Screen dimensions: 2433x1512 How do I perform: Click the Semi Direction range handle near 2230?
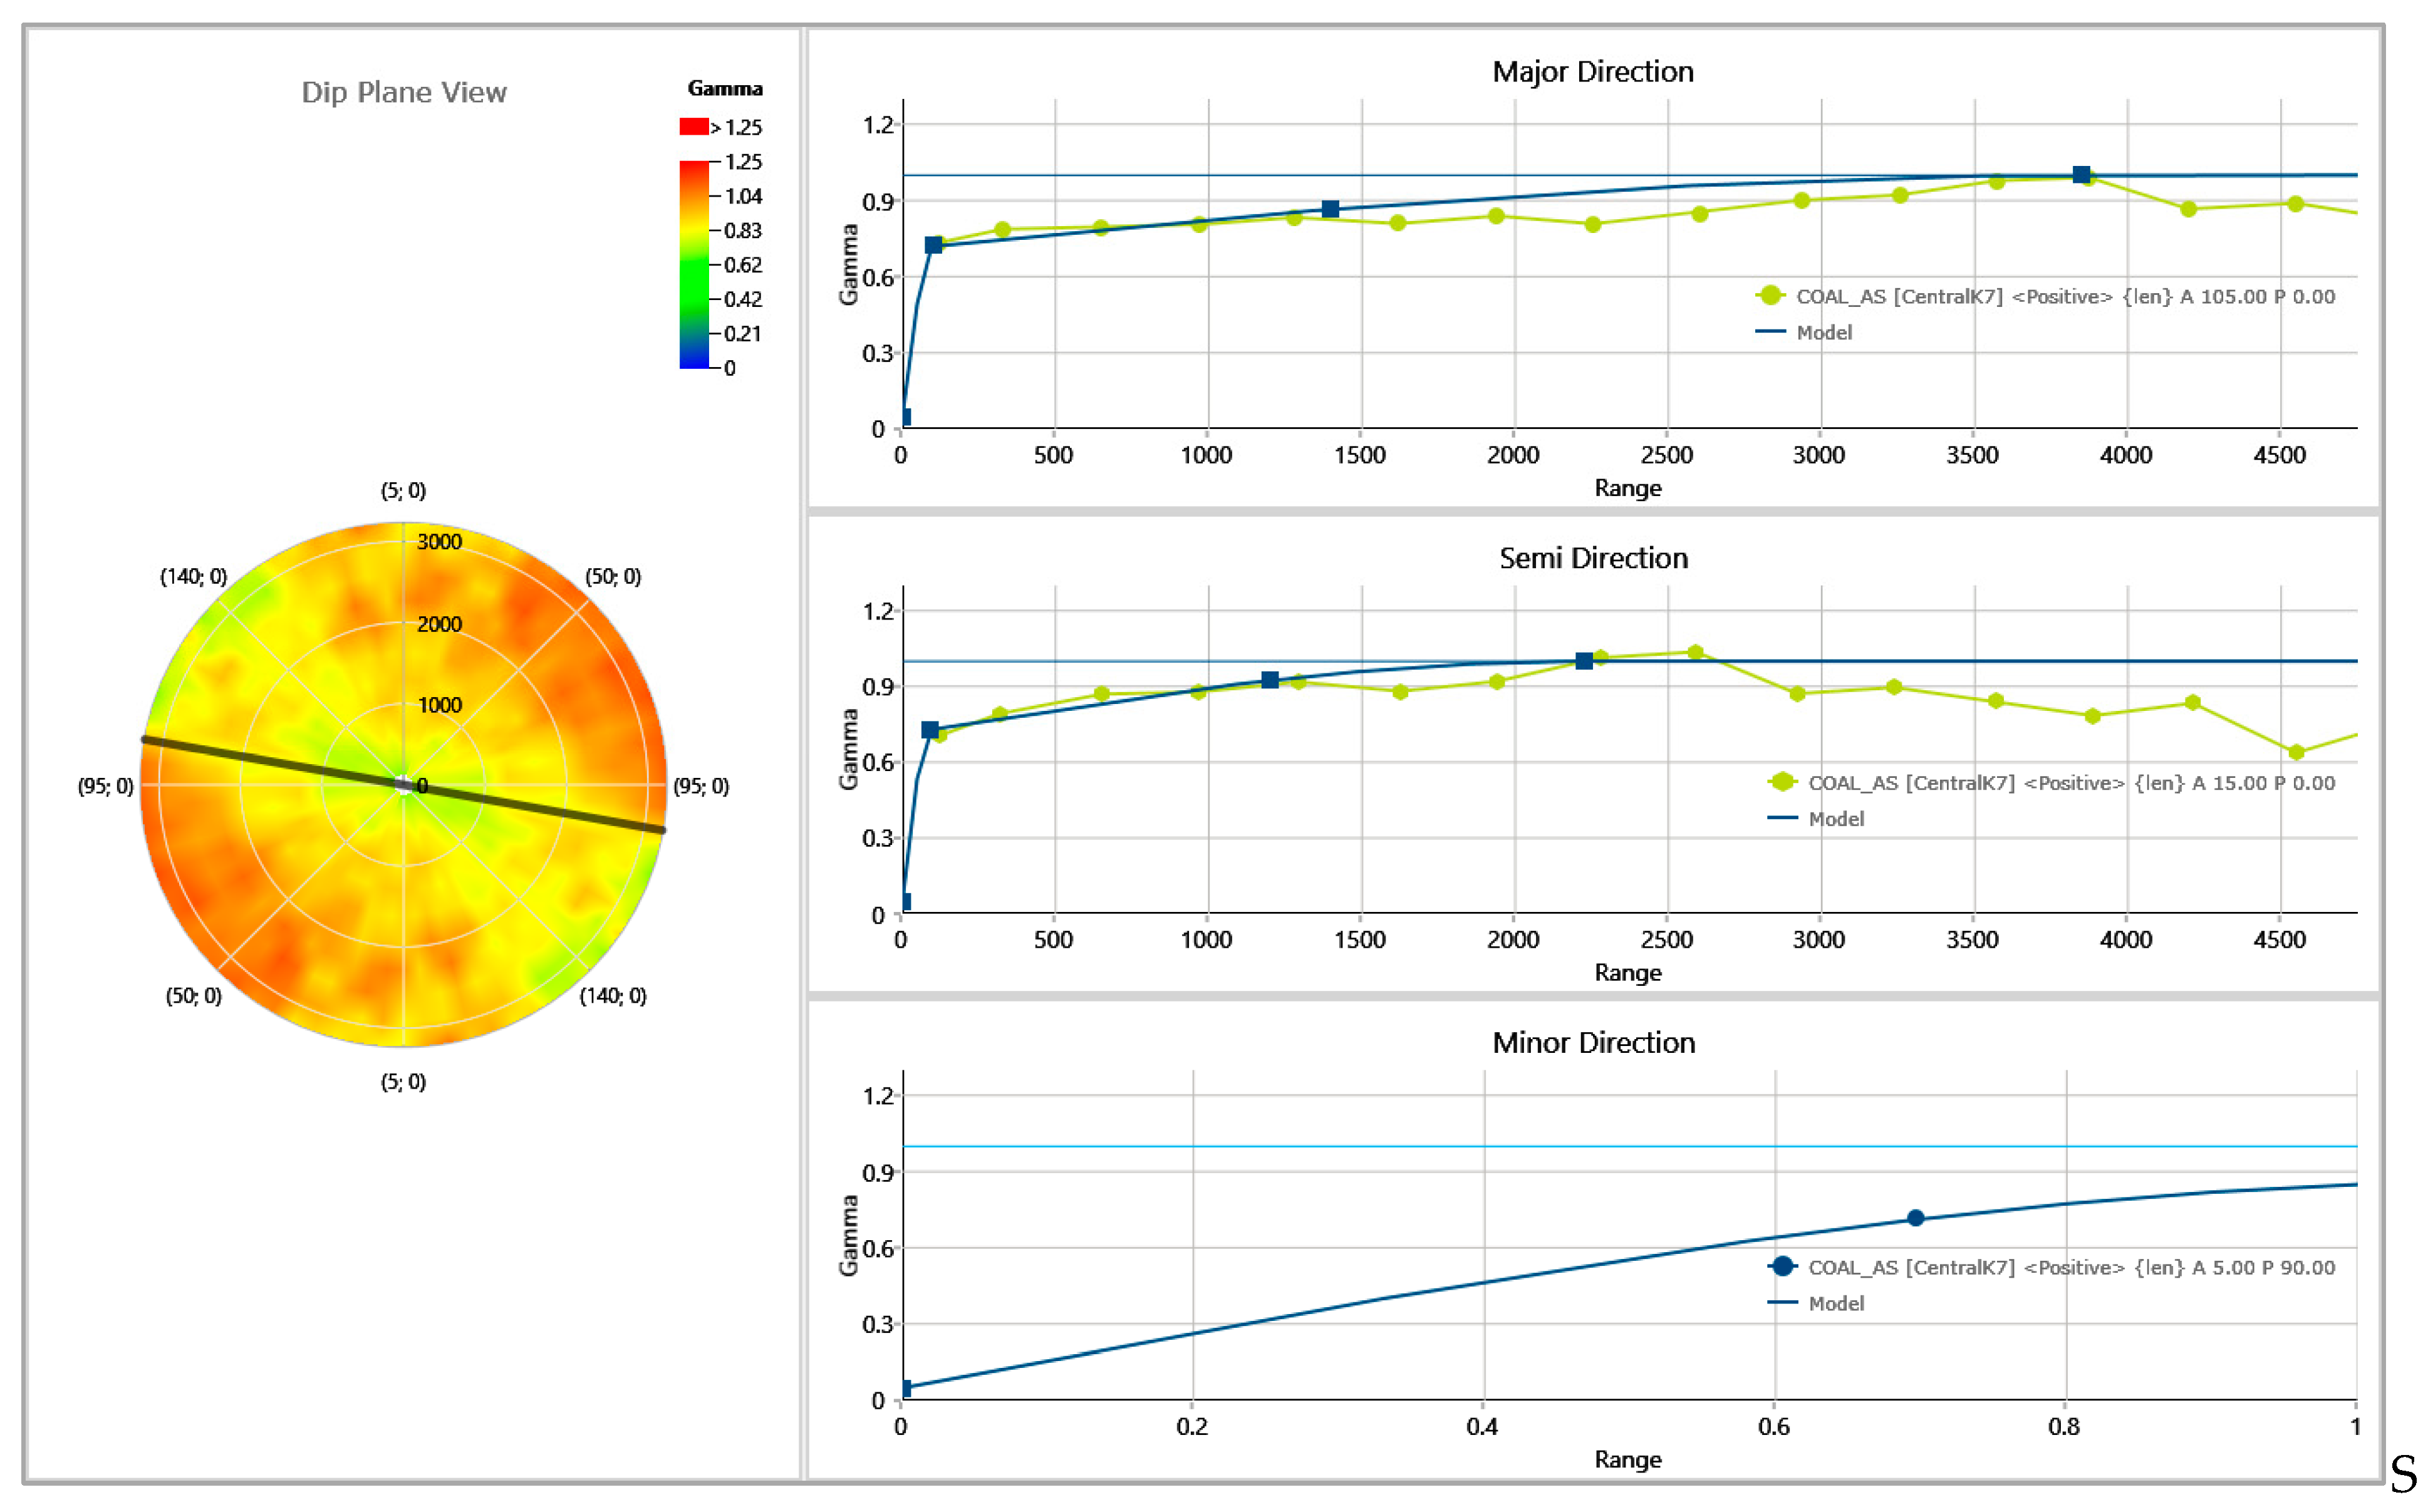click(x=1584, y=661)
